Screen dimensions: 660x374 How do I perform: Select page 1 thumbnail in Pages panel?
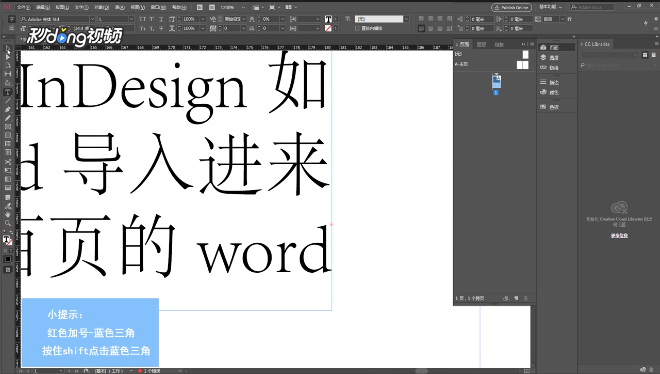tap(496, 81)
